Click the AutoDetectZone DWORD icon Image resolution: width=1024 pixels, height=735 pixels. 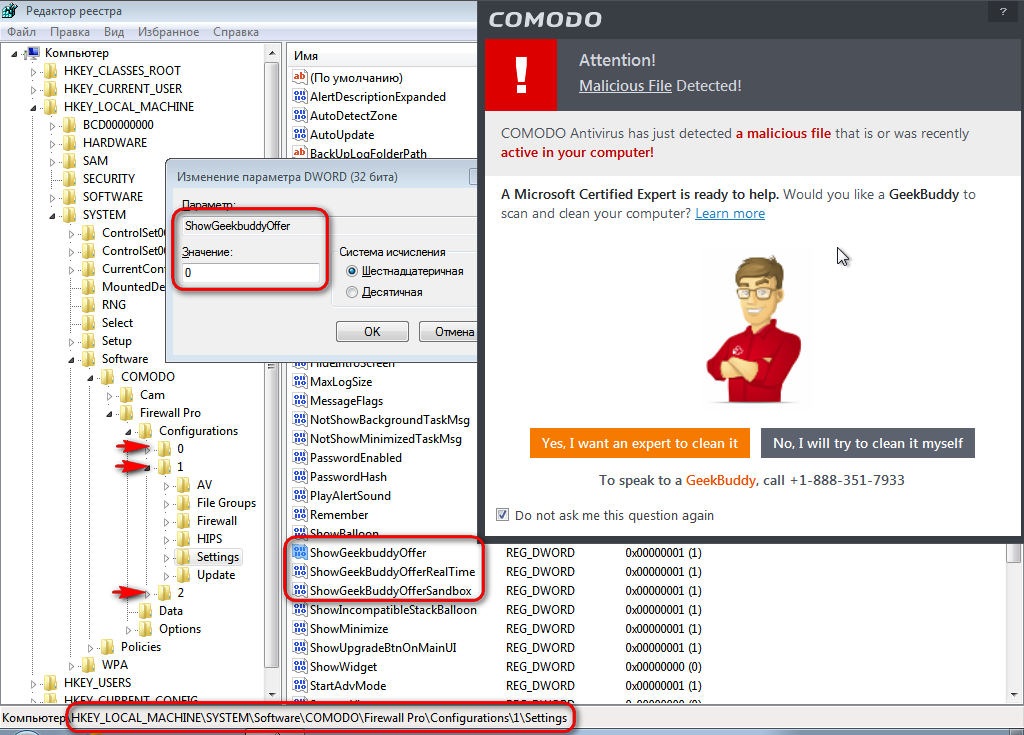300,115
